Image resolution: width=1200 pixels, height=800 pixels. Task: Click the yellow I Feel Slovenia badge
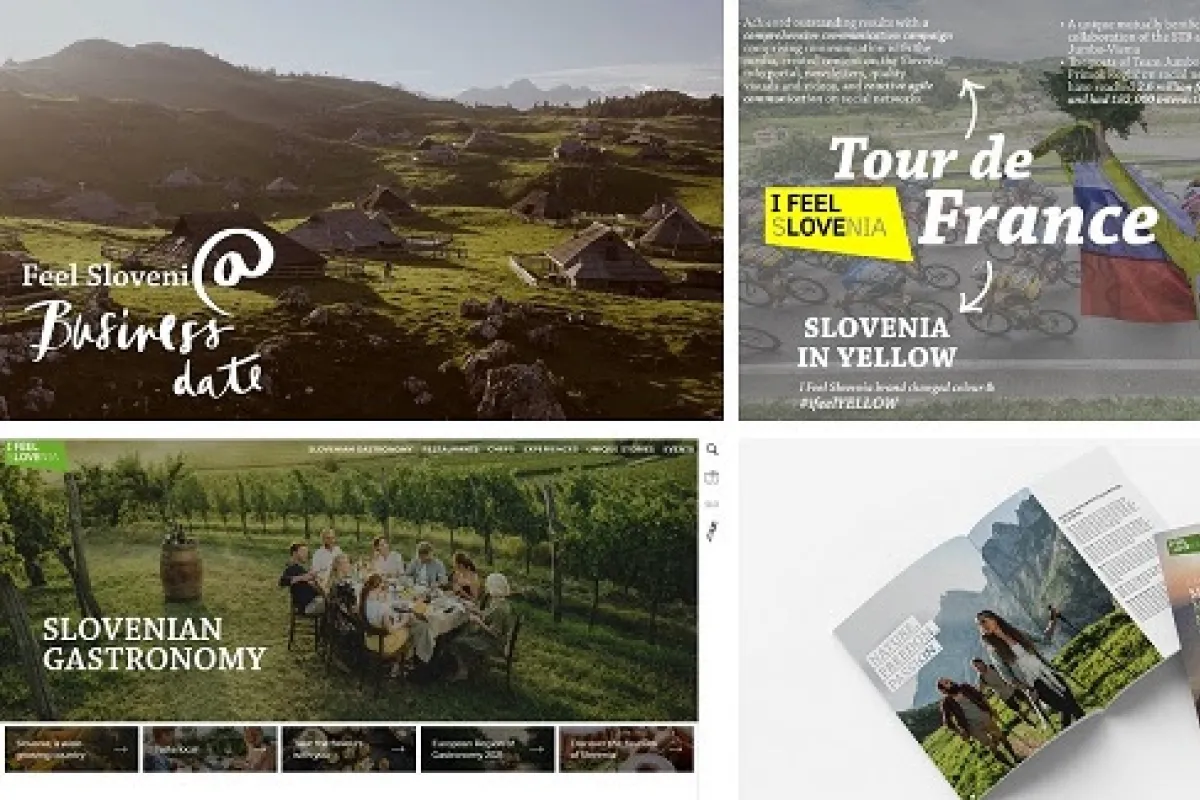pyautogui.click(x=838, y=223)
